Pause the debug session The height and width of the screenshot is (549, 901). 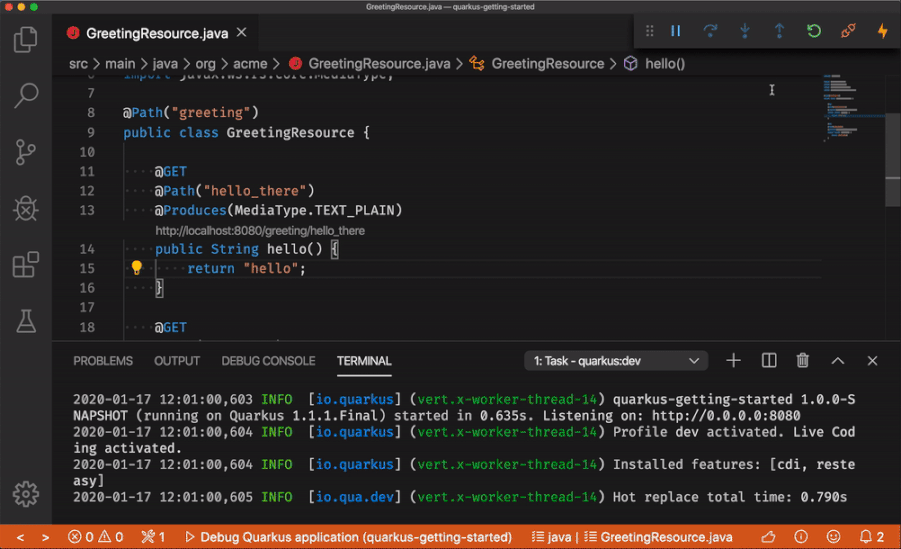676,31
